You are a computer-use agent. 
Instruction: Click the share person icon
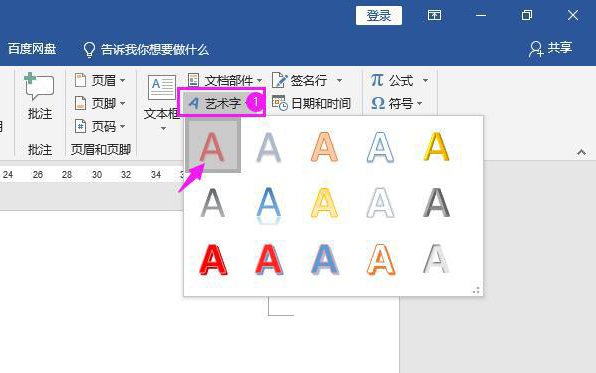click(536, 49)
